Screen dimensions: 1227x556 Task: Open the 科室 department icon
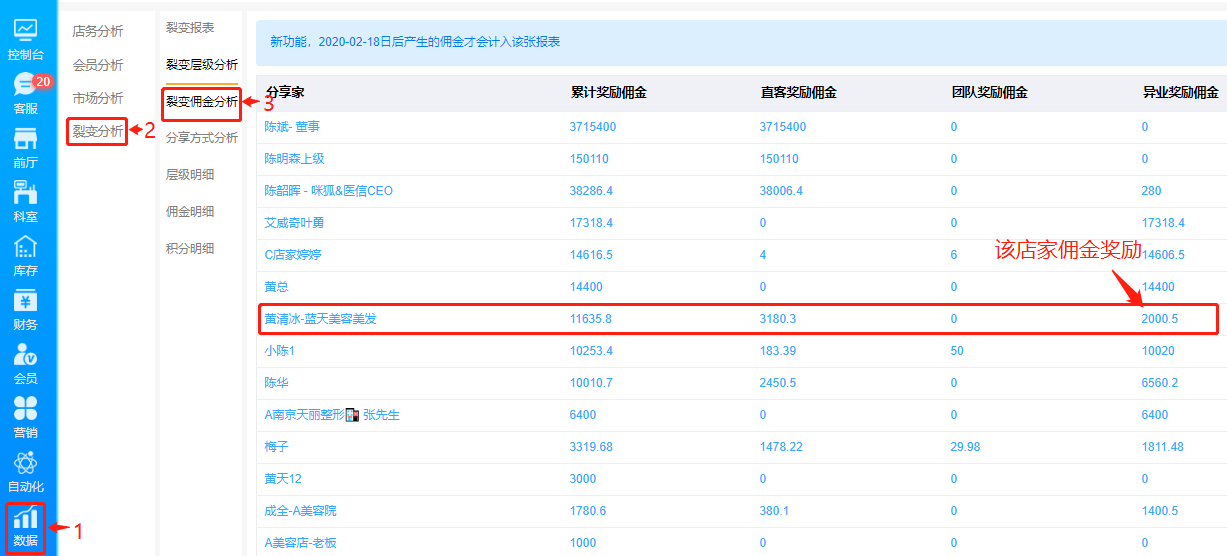coord(26,193)
